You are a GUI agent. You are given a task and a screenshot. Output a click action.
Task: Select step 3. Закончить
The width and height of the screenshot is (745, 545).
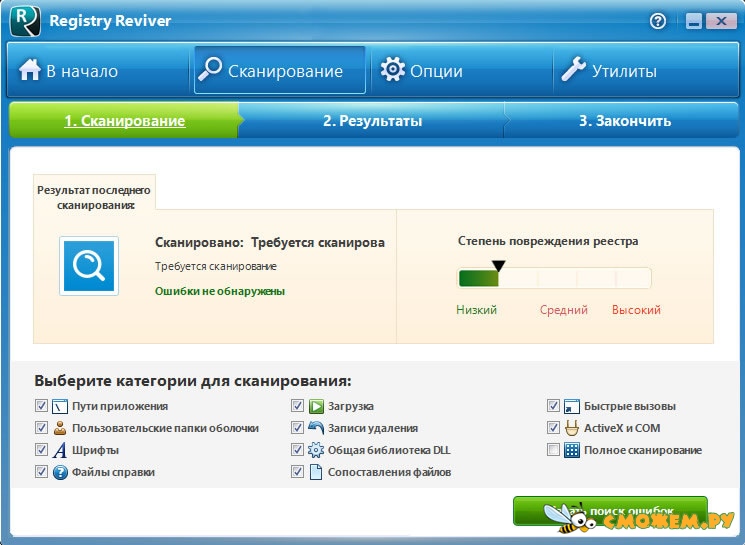624,121
